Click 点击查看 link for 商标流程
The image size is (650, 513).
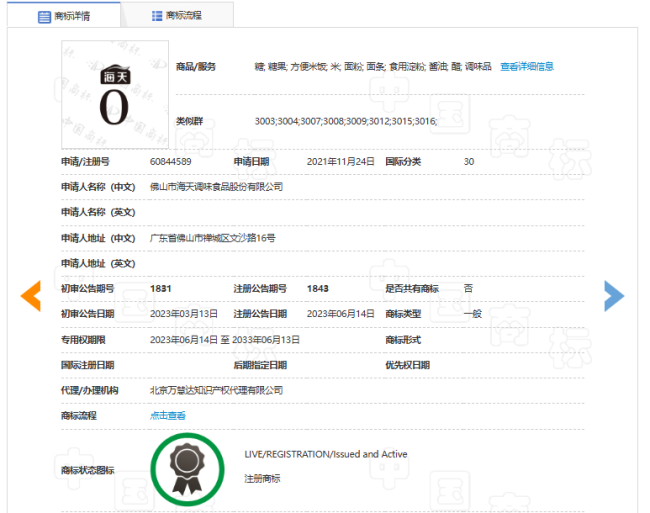(167, 415)
